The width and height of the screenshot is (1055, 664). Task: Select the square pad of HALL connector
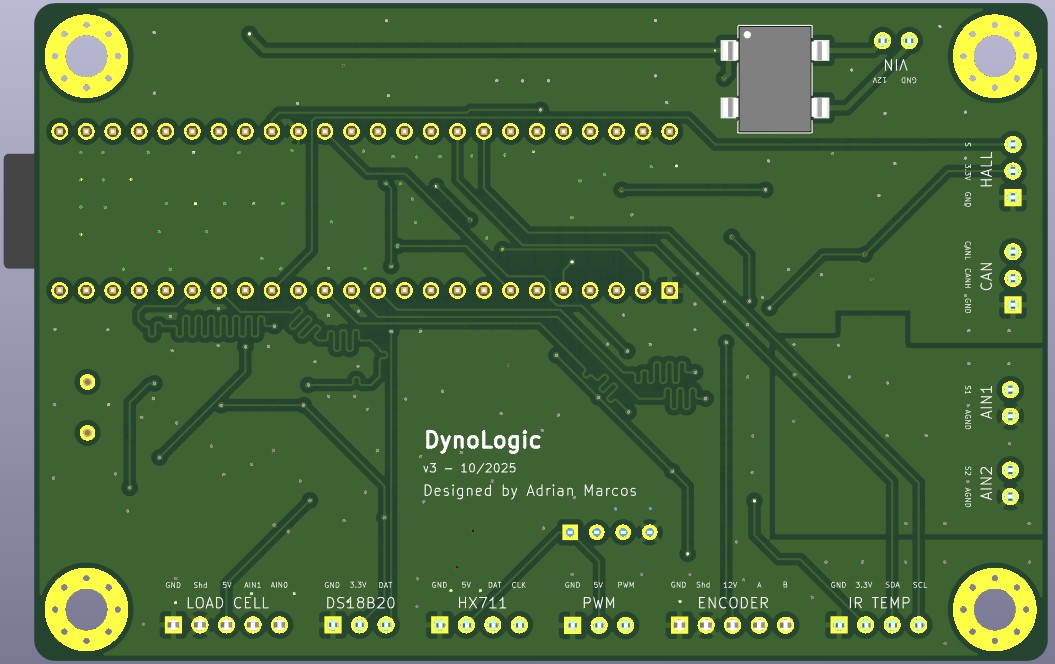click(x=1013, y=198)
